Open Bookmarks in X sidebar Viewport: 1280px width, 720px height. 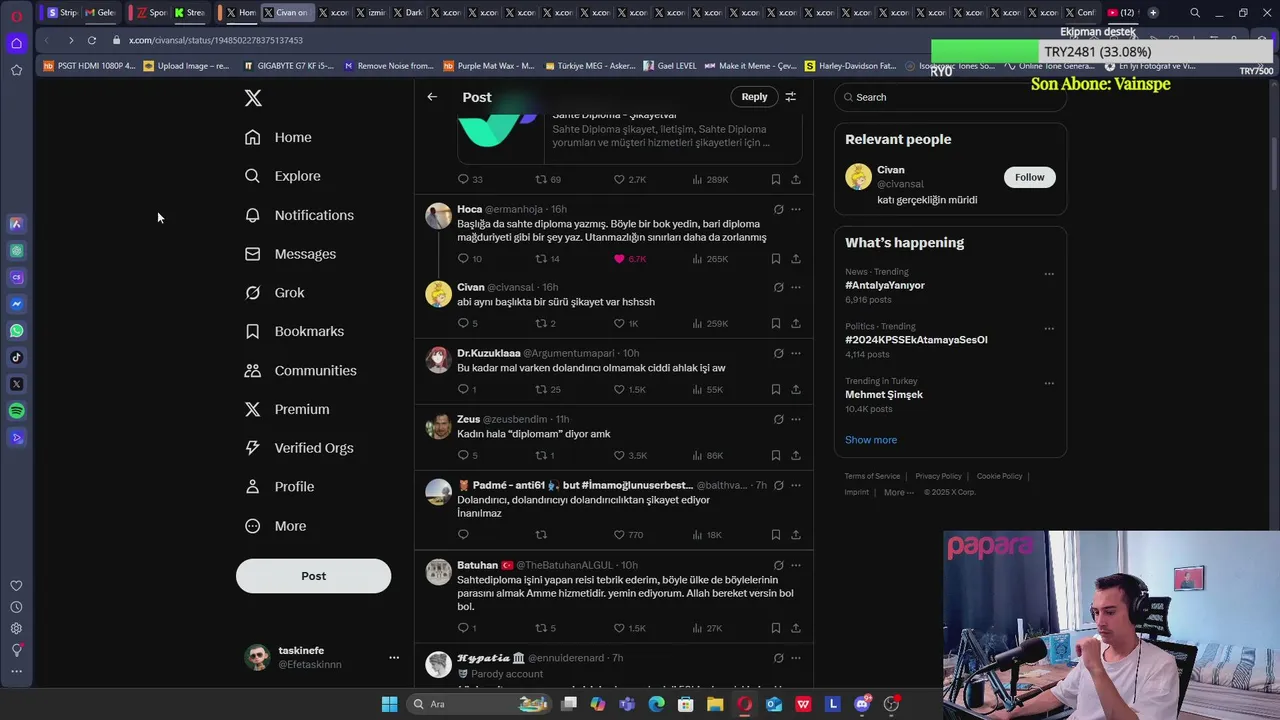tap(295, 331)
